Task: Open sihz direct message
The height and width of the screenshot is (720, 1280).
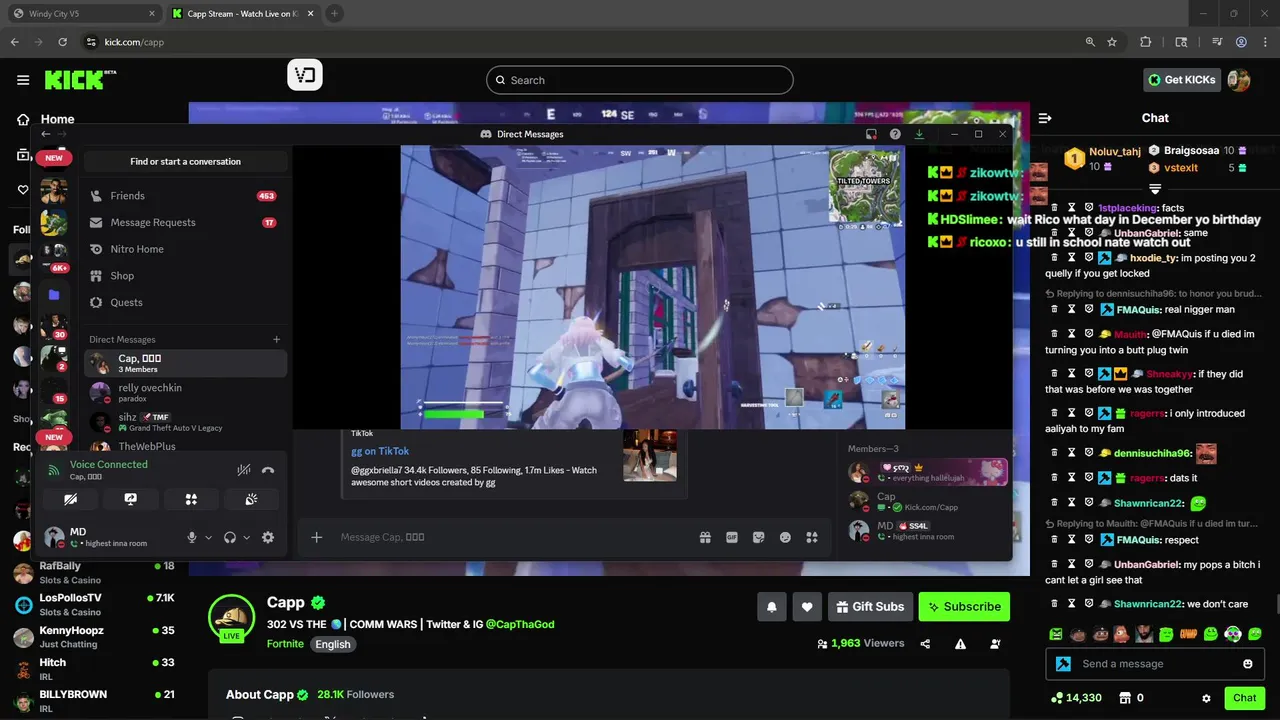Action: click(x=185, y=422)
